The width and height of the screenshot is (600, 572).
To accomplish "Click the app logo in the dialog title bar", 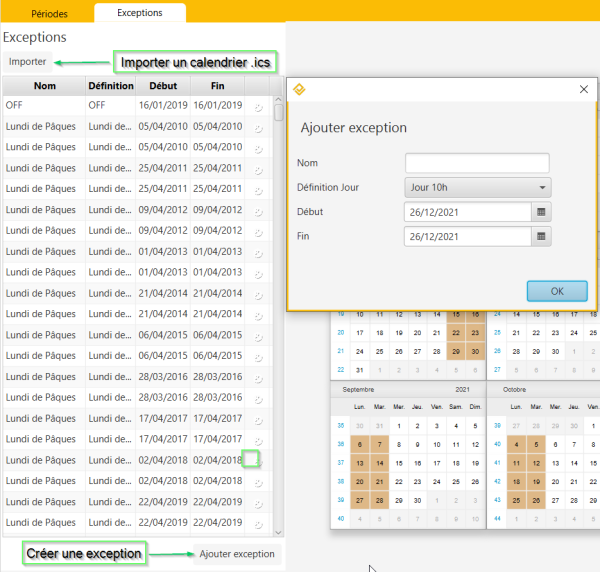I will pyautogui.click(x=298, y=89).
